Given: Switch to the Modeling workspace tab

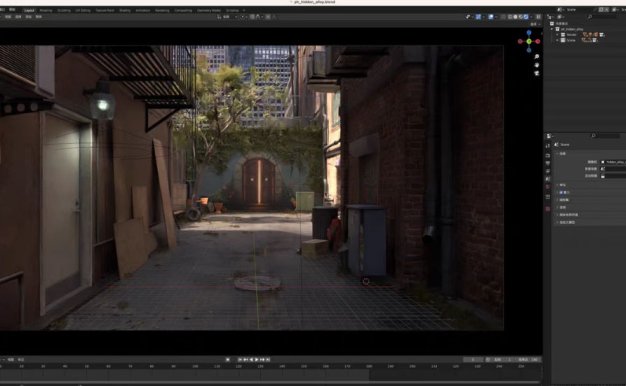Looking at the screenshot, I should point(46,10).
